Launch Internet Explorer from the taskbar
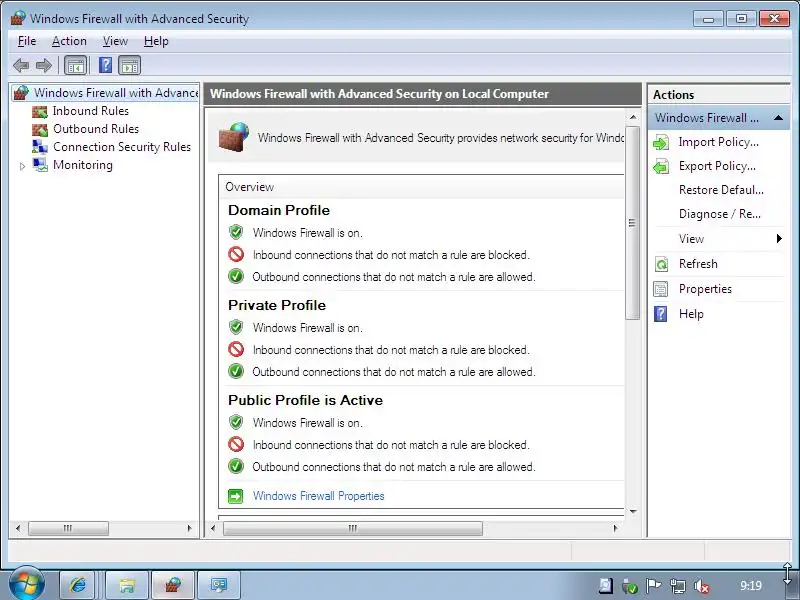This screenshot has height=600, width=800. [78, 585]
